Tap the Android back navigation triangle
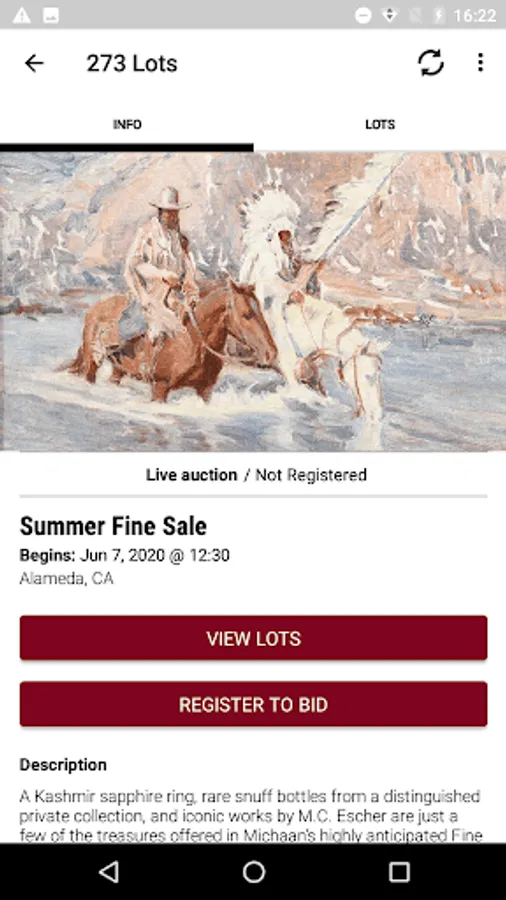This screenshot has height=900, width=506. click(108, 872)
